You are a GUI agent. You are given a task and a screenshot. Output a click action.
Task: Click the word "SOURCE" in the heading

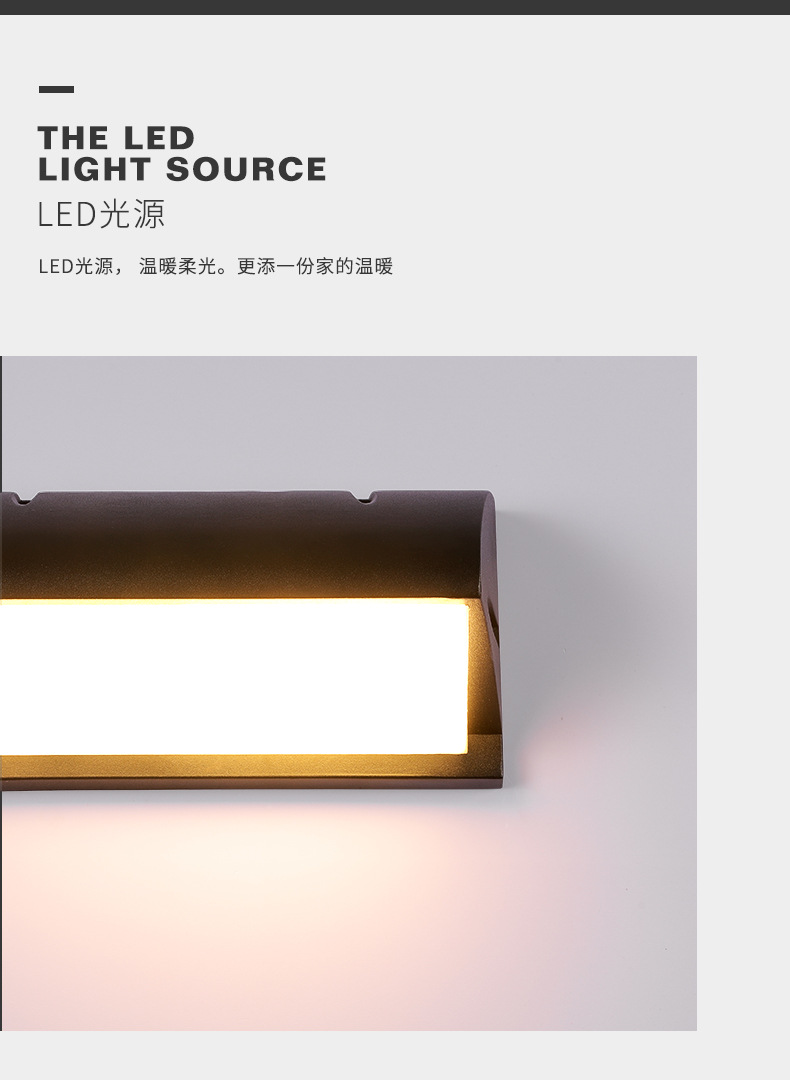pos(246,169)
